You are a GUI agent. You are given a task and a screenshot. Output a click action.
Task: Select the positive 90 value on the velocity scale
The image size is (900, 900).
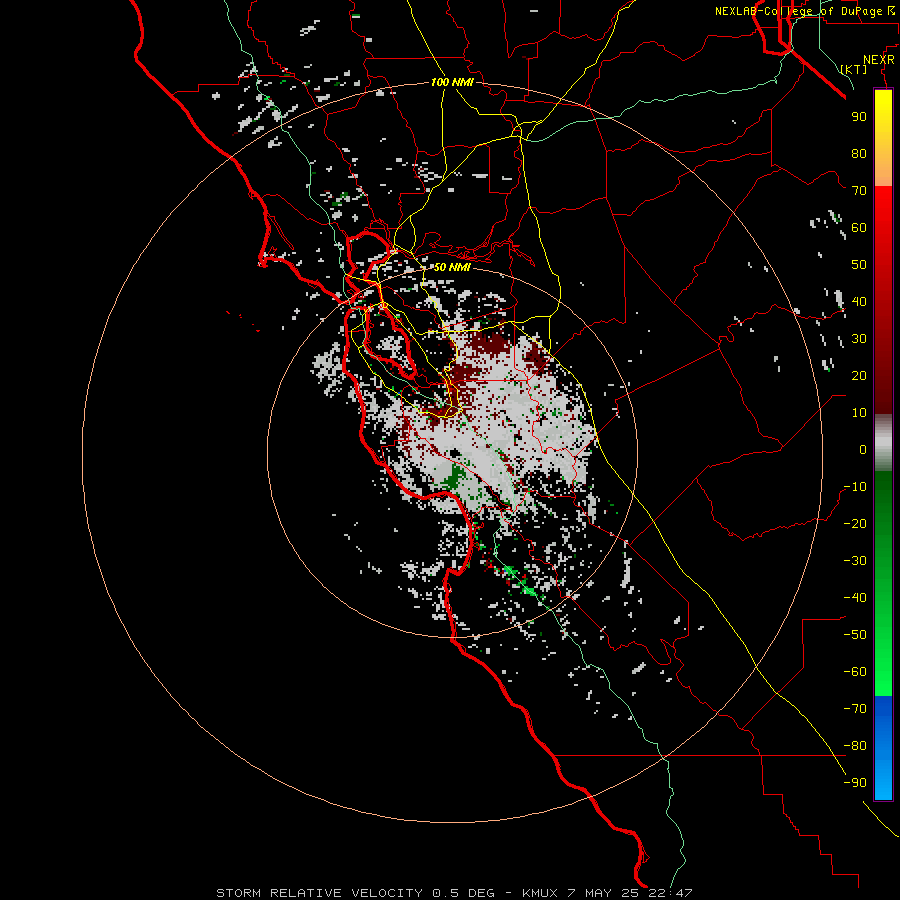point(859,117)
